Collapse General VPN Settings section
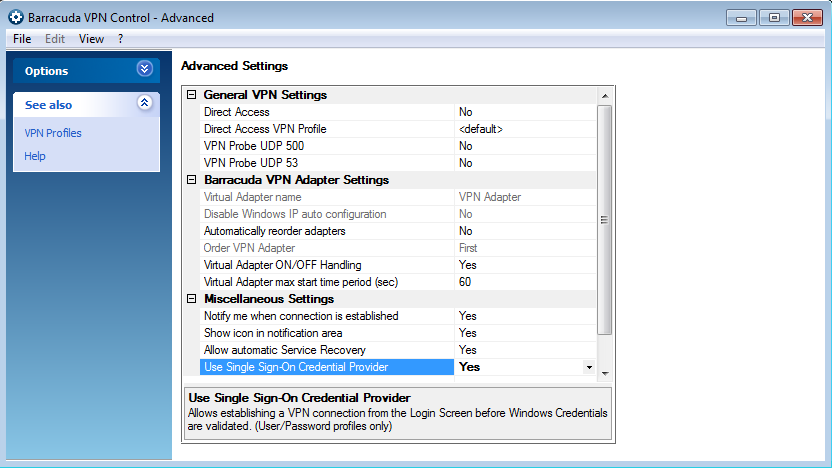Viewport: 833px width, 468px height. (x=192, y=95)
